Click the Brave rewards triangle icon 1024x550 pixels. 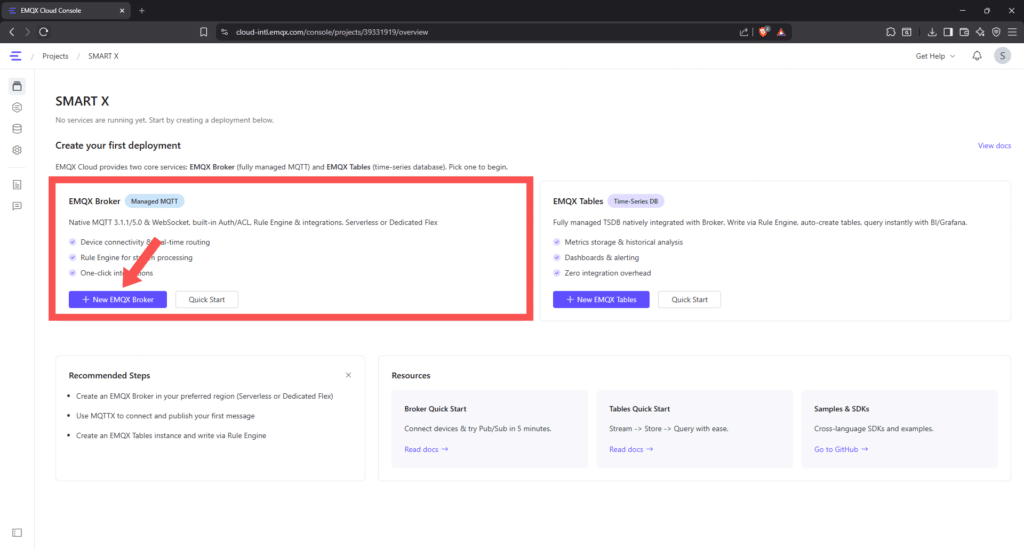781,32
